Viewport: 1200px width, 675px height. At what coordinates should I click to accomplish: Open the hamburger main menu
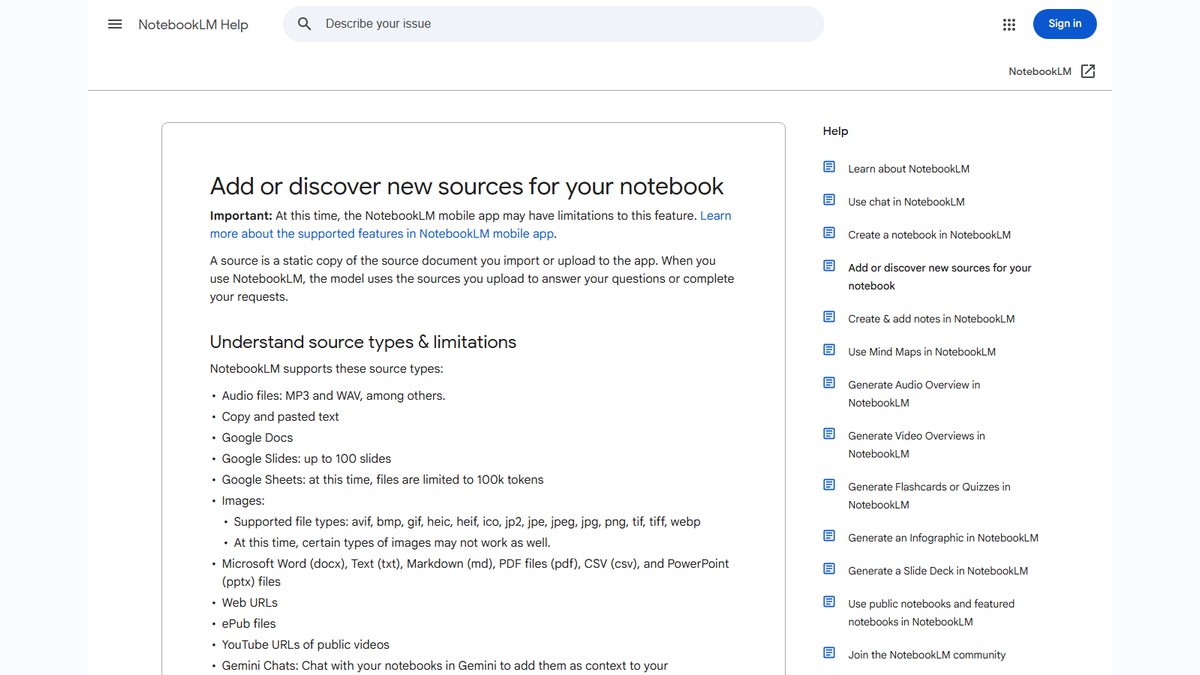pyautogui.click(x=115, y=24)
